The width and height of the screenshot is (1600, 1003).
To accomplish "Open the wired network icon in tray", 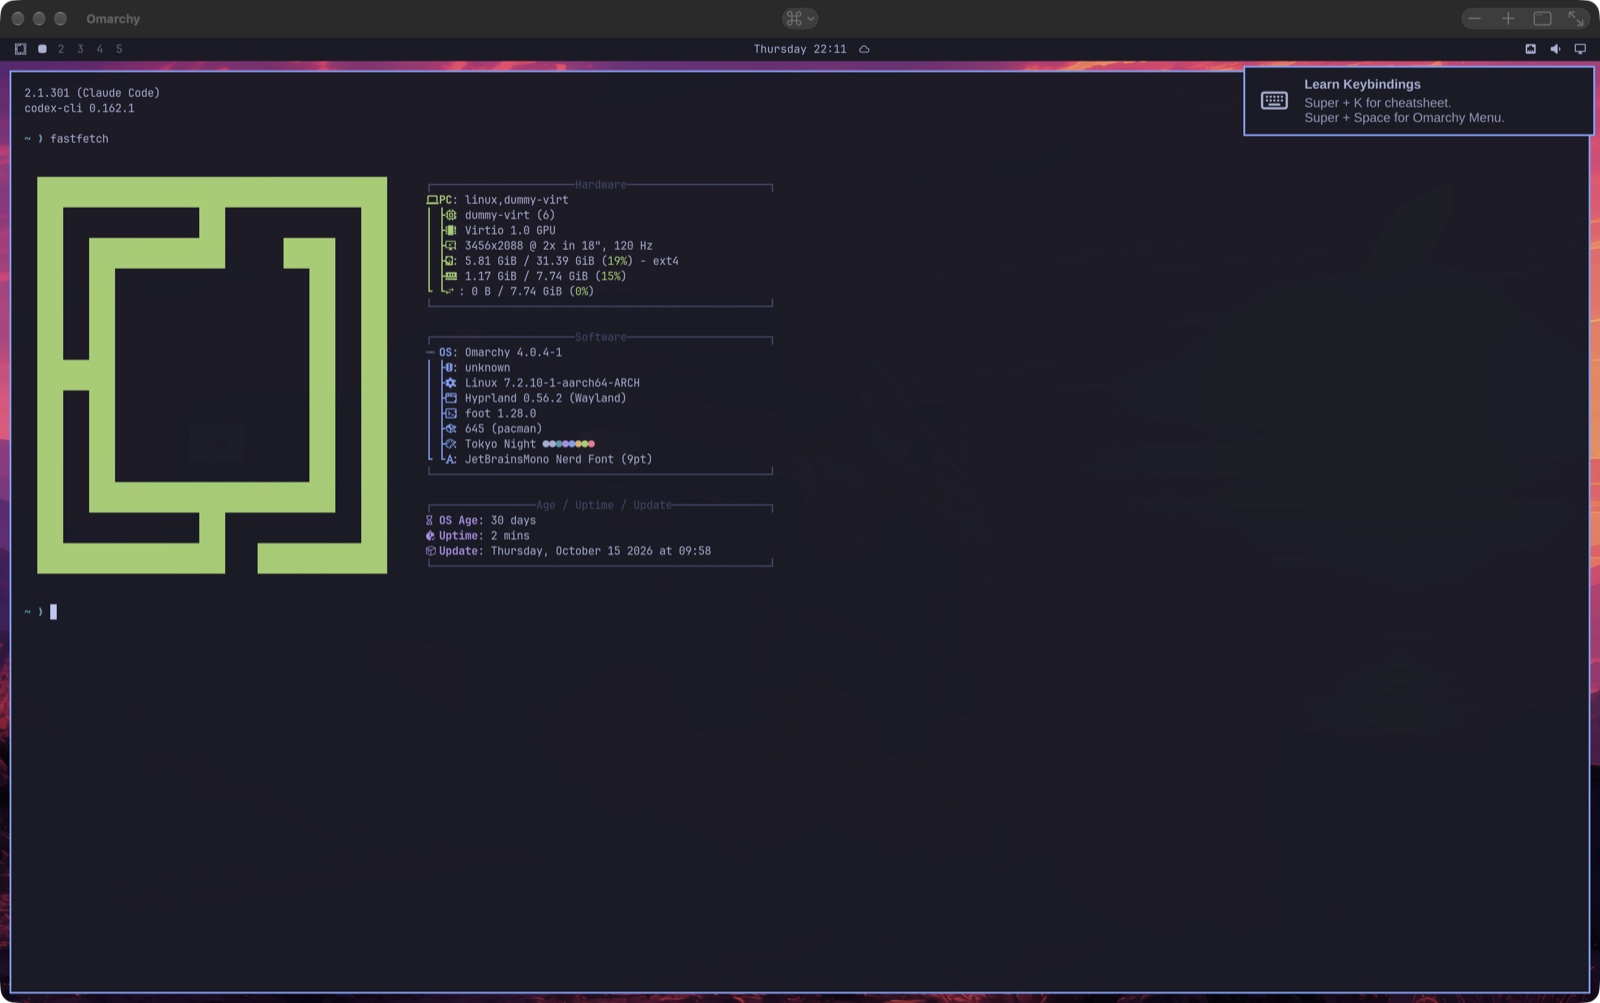I will pyautogui.click(x=1530, y=49).
